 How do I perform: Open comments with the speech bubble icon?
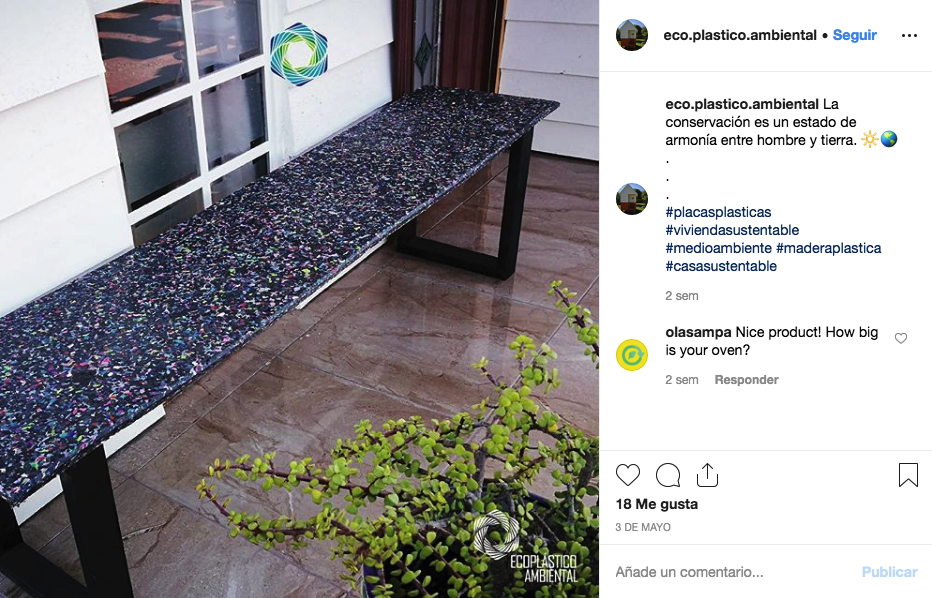tap(668, 475)
